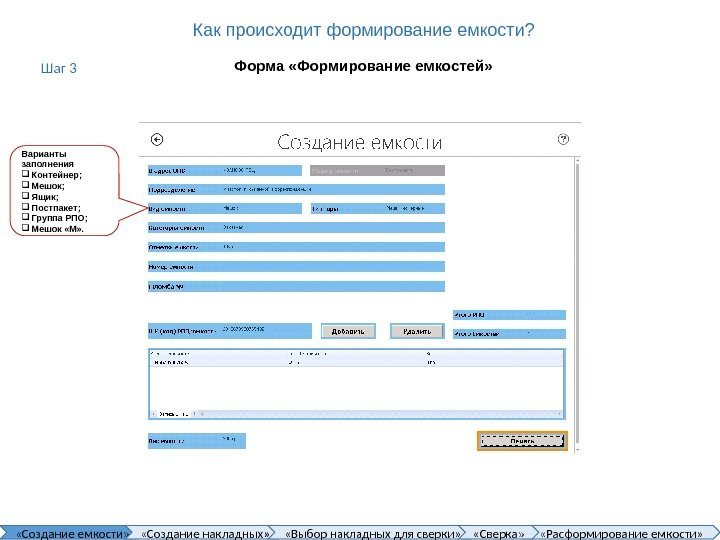Click the ШК РПО/емкости input field
Screen dimensions: 720x540
point(230,331)
